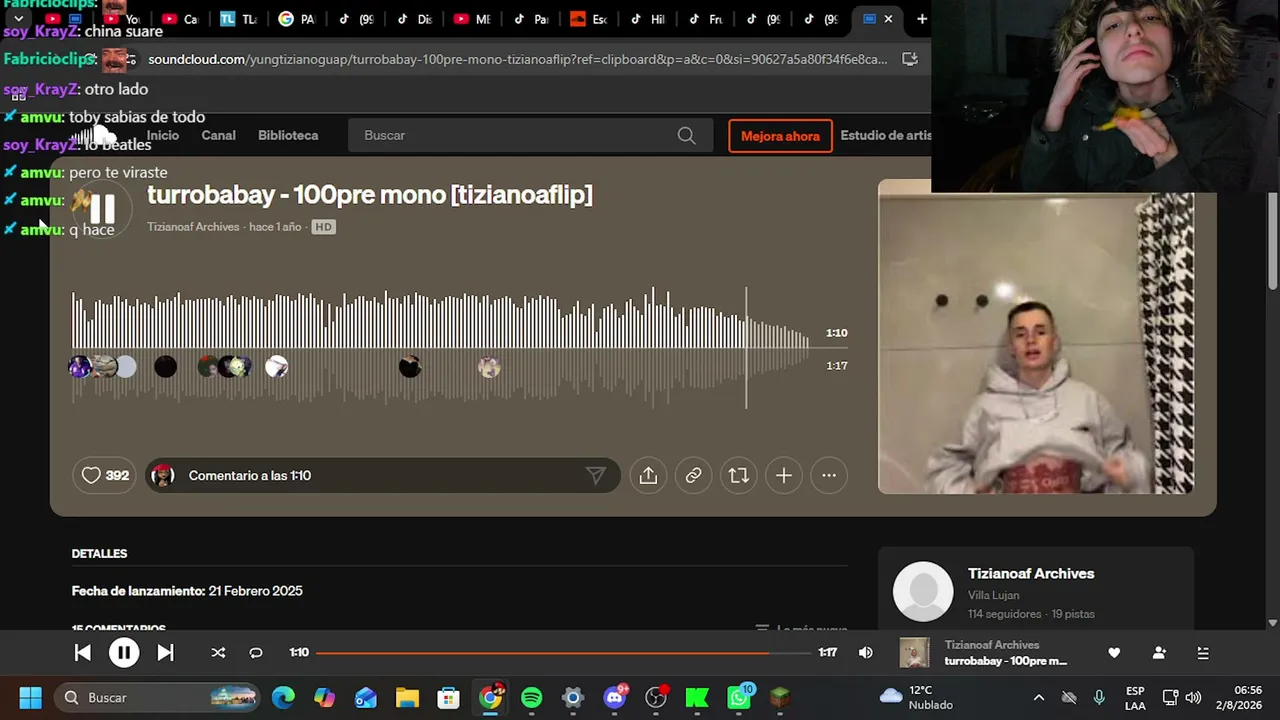1280x720 pixels.
Task: Launch Microsoft Edge from the taskbar
Action: (284, 697)
